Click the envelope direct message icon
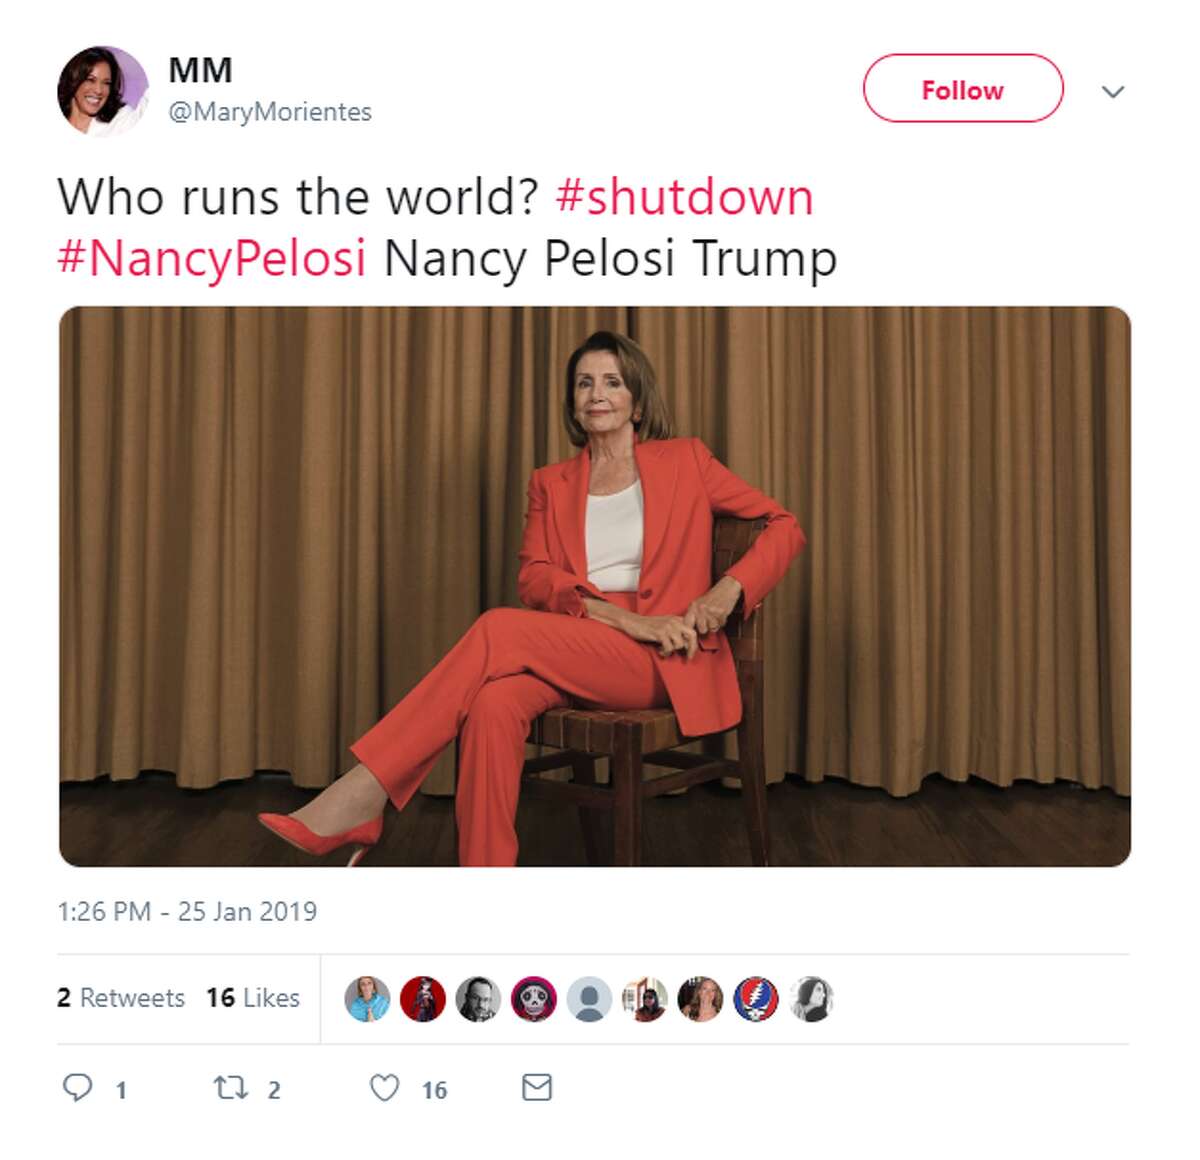 [x=537, y=1087]
